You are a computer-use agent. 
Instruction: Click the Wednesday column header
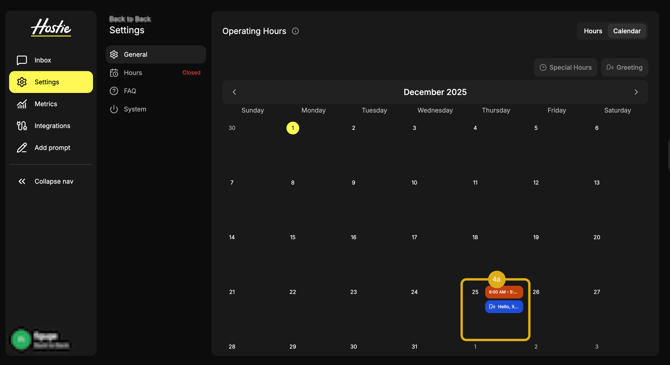point(435,110)
